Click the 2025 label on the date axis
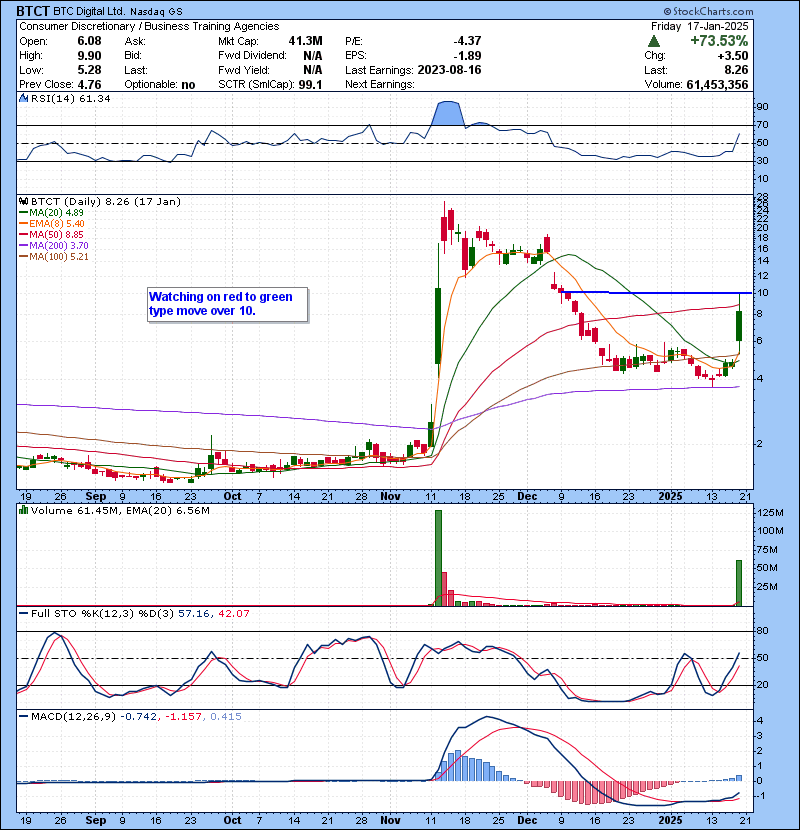The width and height of the screenshot is (800, 830). tap(672, 496)
